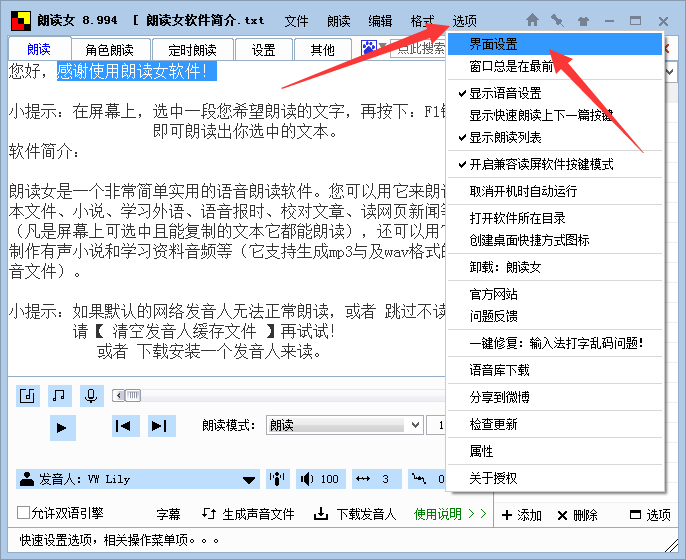Click the microphone icon button
The width and height of the screenshot is (686, 560).
pos(91,396)
